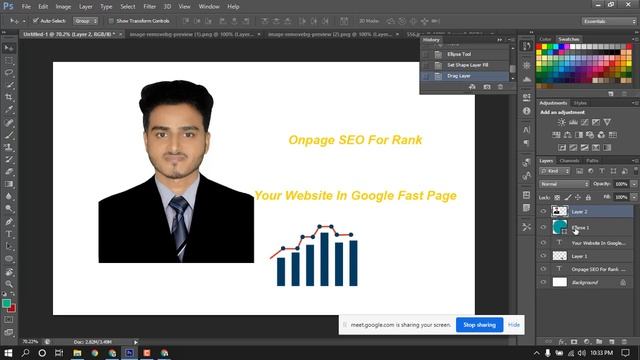The height and width of the screenshot is (360, 640).
Task: Click the Brightness/Contrast adjustment icon
Action: coord(562,122)
